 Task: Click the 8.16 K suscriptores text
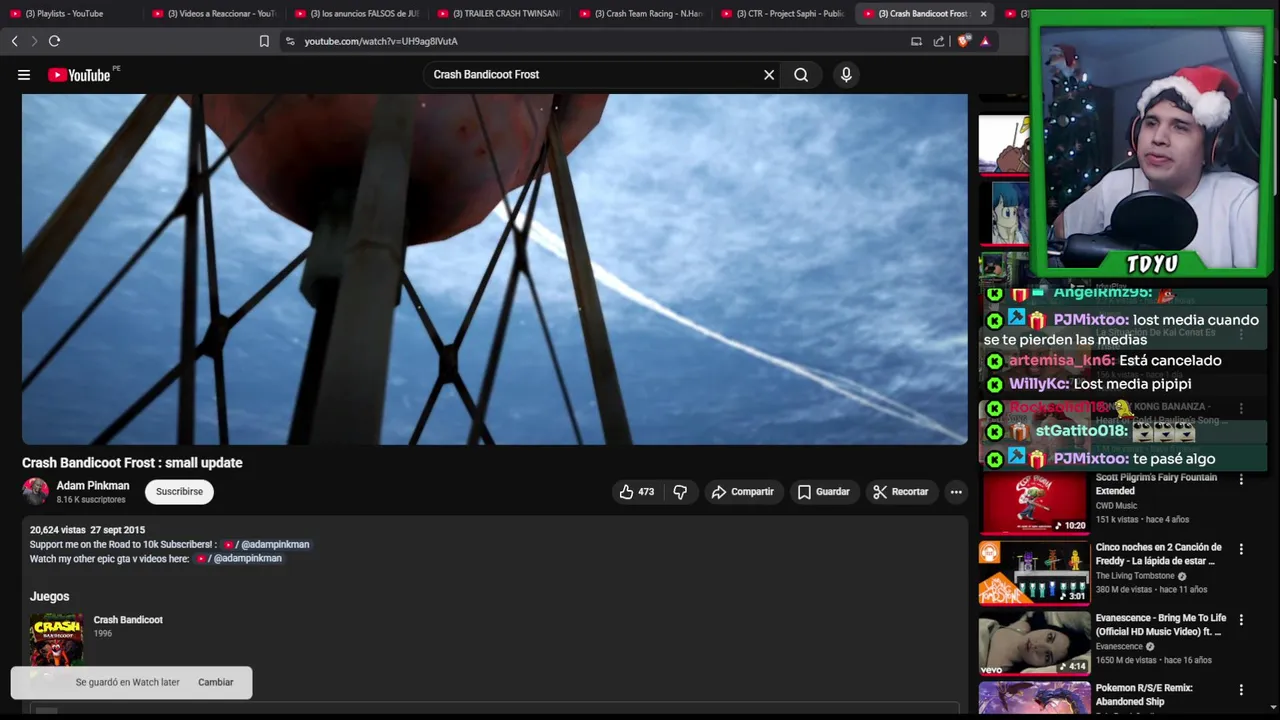[x=91, y=500]
